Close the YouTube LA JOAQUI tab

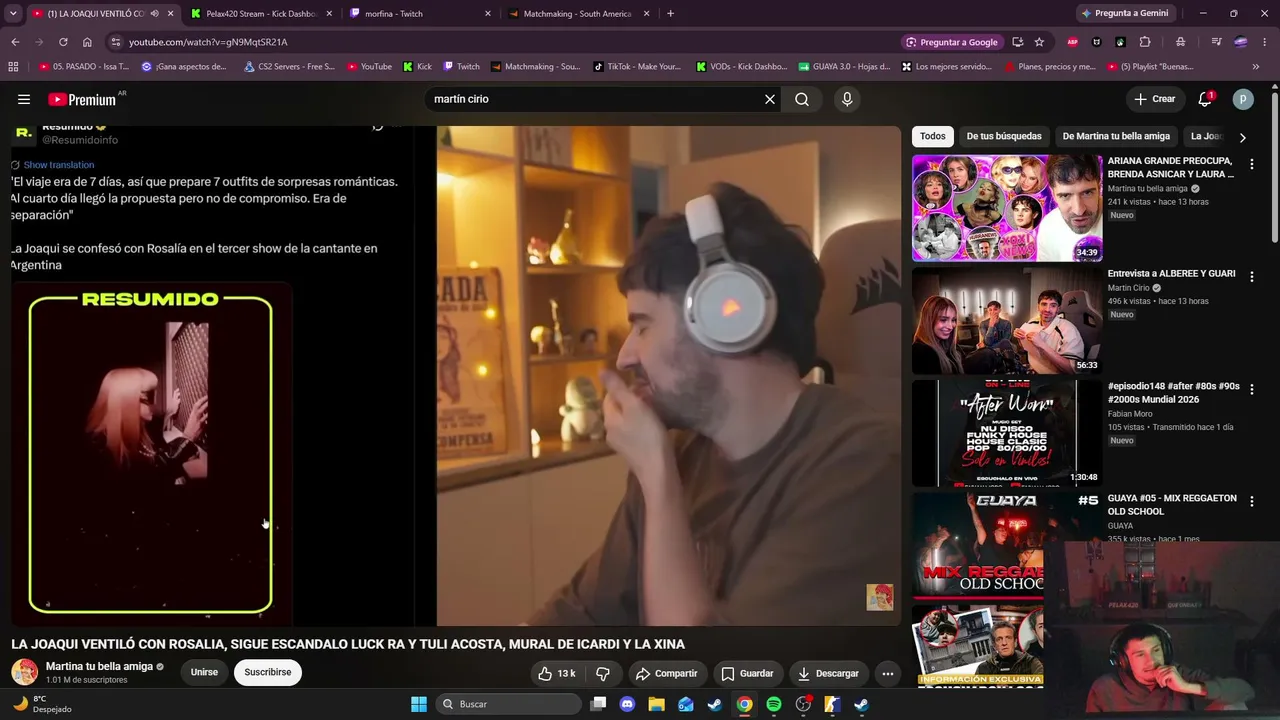170,14
